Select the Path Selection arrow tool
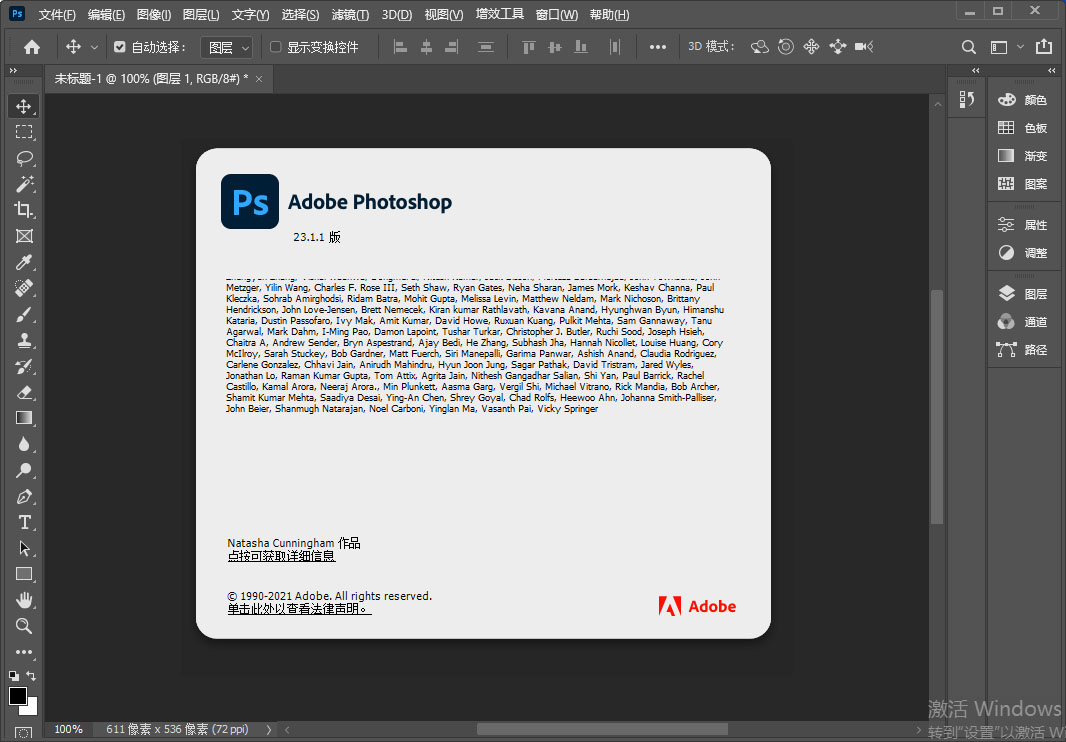 click(x=24, y=548)
